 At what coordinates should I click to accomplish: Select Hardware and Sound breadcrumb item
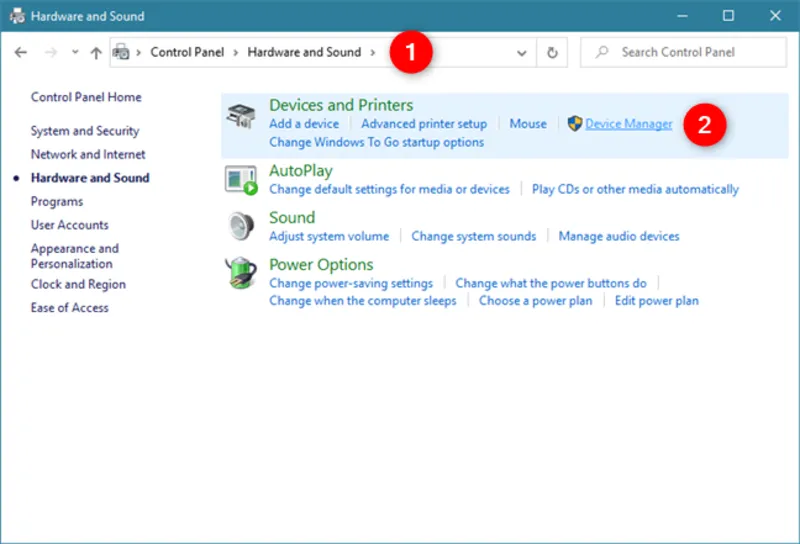coord(304,52)
